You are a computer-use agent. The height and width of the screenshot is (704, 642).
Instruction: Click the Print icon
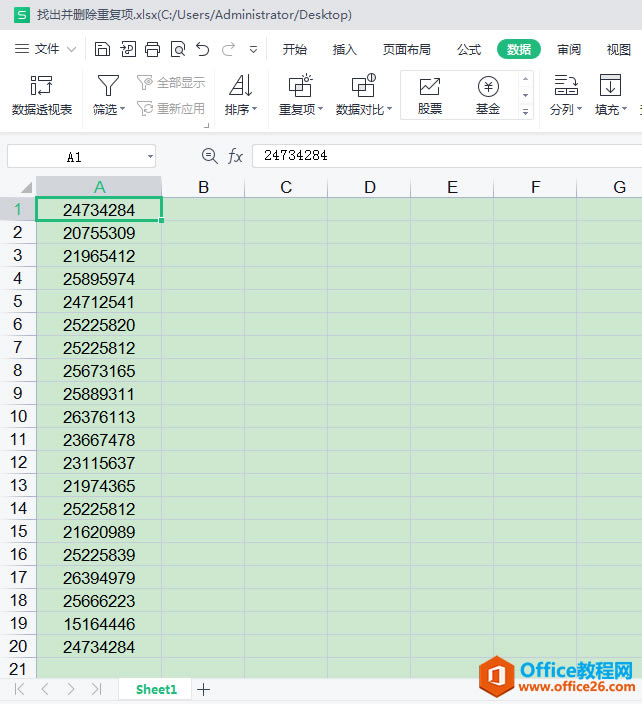point(152,49)
